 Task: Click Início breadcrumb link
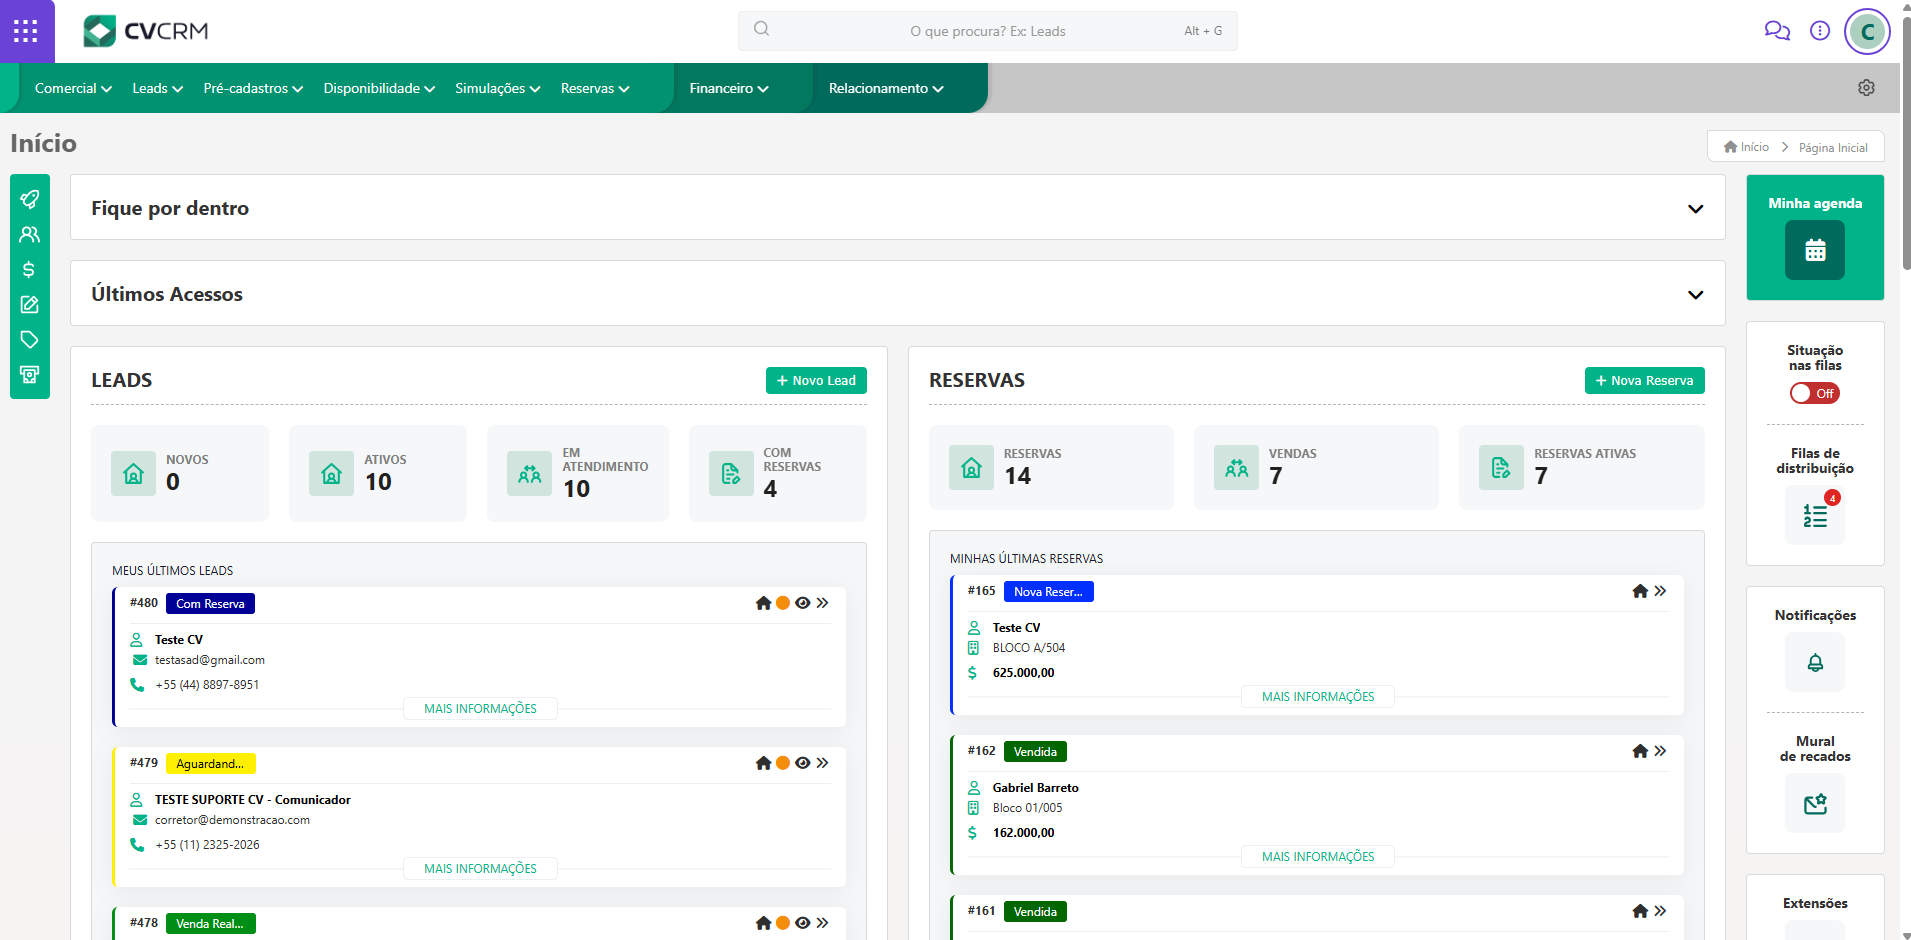click(x=1747, y=147)
